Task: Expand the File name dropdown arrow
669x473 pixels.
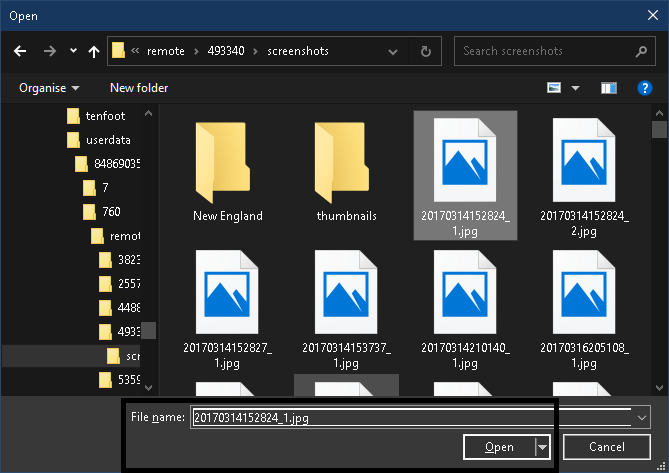Action: [x=642, y=418]
